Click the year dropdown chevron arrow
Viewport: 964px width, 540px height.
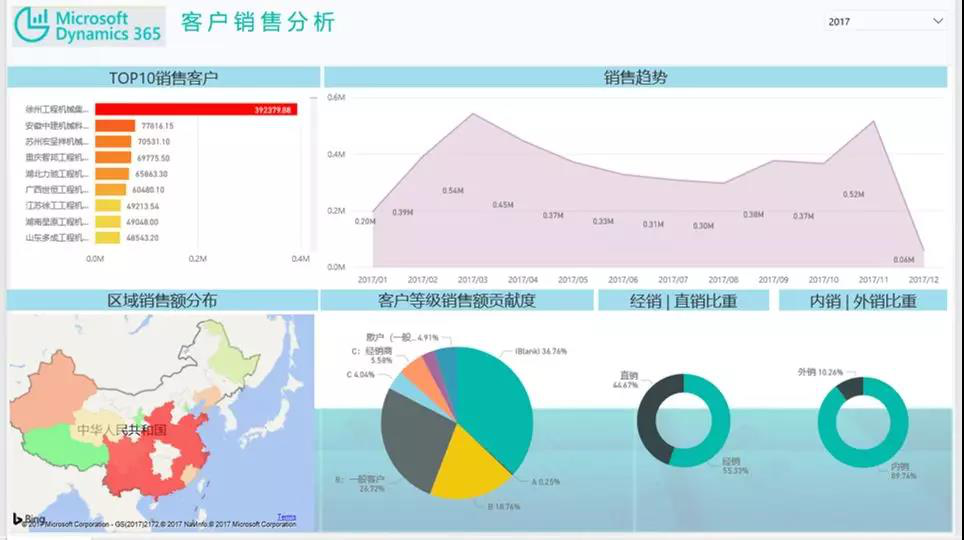(x=937, y=21)
